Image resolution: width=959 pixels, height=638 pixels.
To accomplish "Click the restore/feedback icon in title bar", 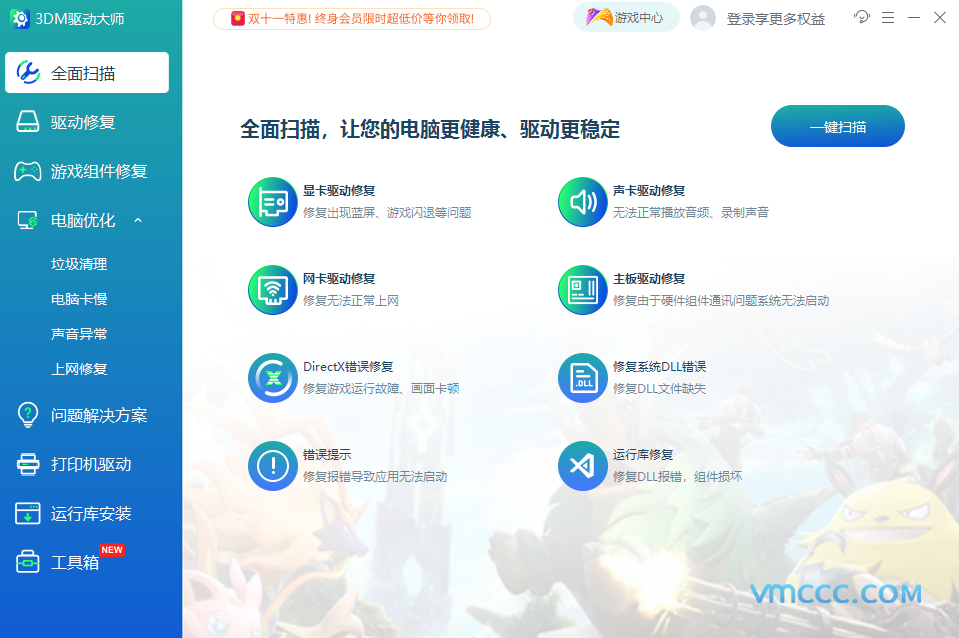I will (861, 18).
